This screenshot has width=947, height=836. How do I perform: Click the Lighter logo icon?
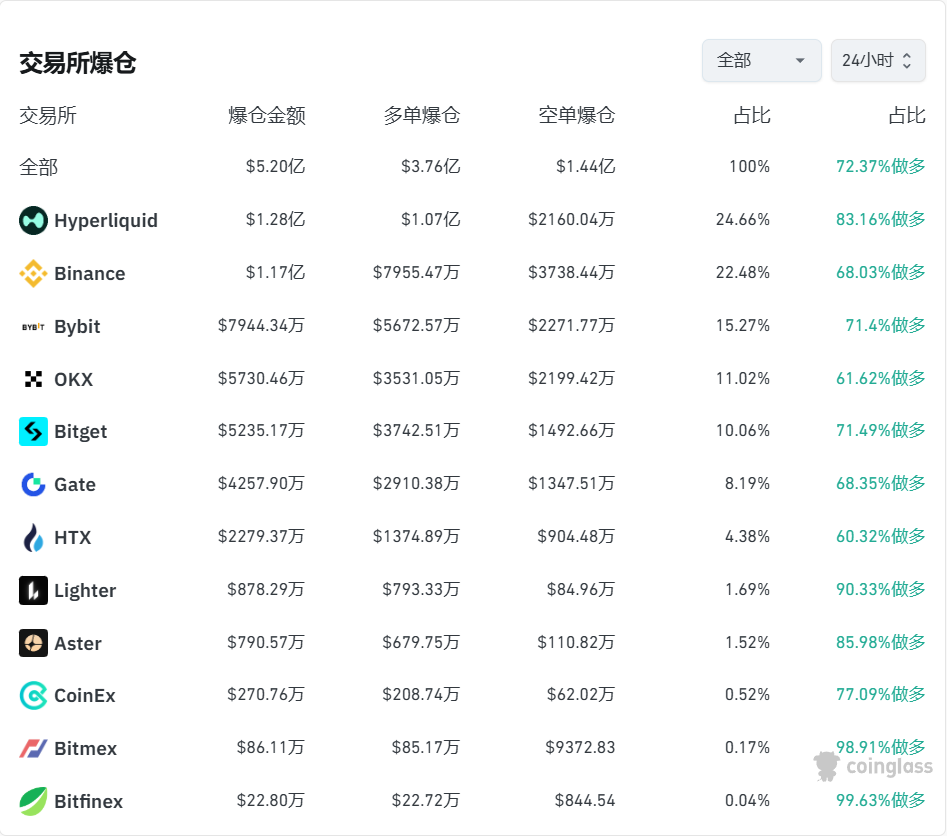point(33,590)
